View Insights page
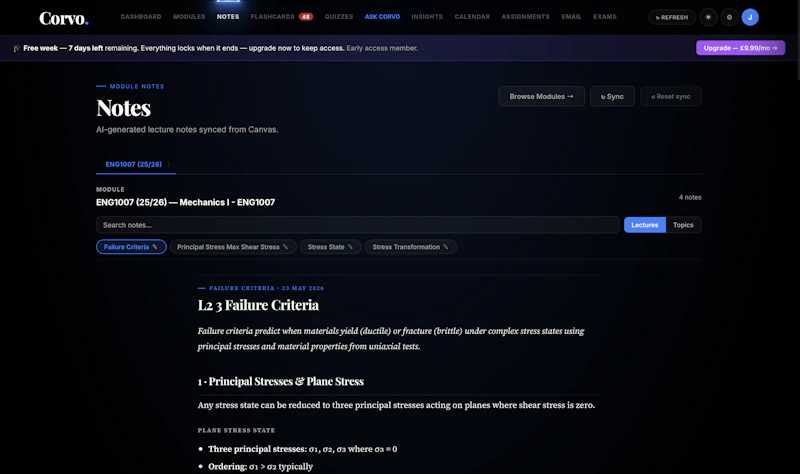Viewport: 800px width, 474px height. point(427,17)
